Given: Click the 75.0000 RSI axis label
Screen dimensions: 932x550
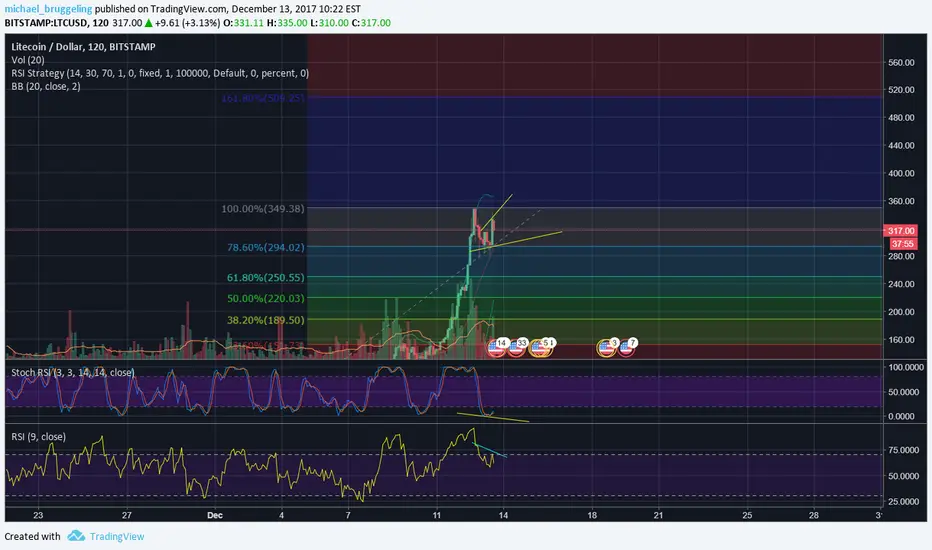Looking at the screenshot, I should click(x=902, y=450).
